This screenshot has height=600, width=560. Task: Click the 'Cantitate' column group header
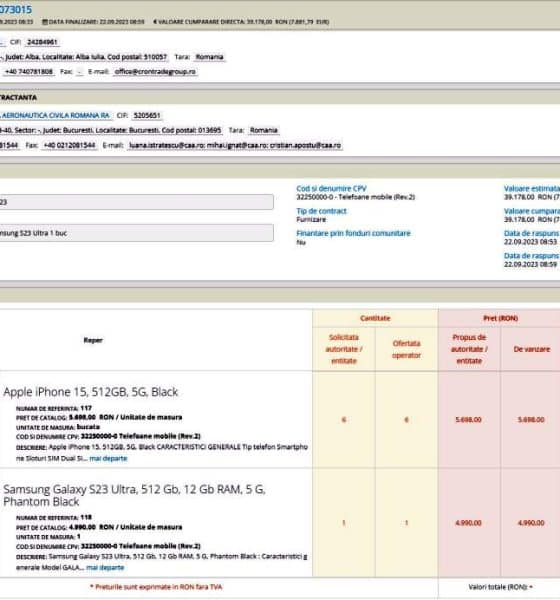[x=375, y=318]
